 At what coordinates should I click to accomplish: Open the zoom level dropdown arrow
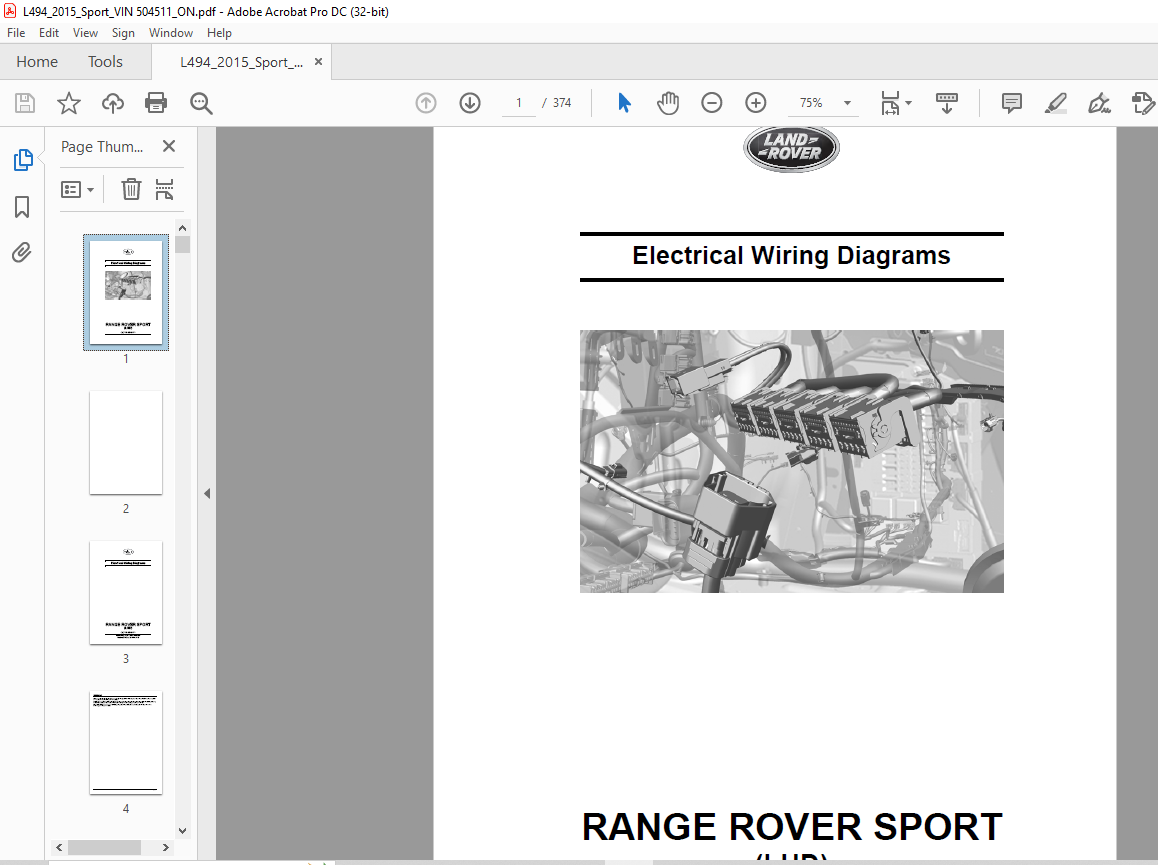pyautogui.click(x=847, y=103)
